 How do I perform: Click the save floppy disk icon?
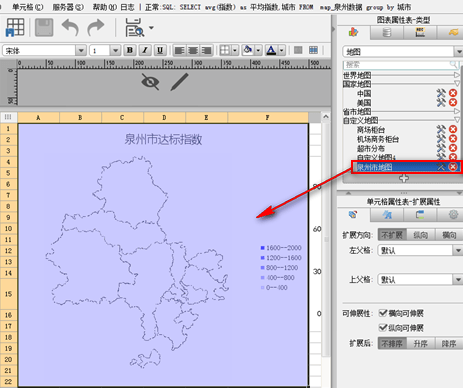(44, 28)
